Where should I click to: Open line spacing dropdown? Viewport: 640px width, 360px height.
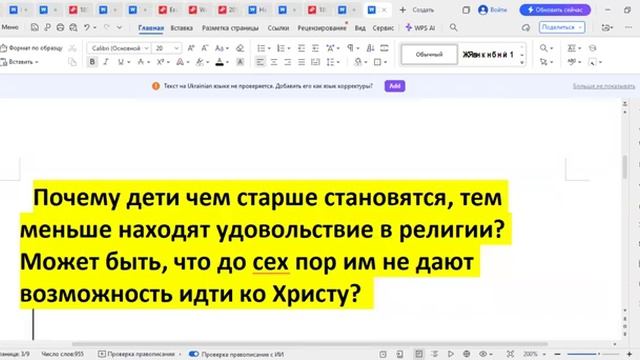[333, 62]
